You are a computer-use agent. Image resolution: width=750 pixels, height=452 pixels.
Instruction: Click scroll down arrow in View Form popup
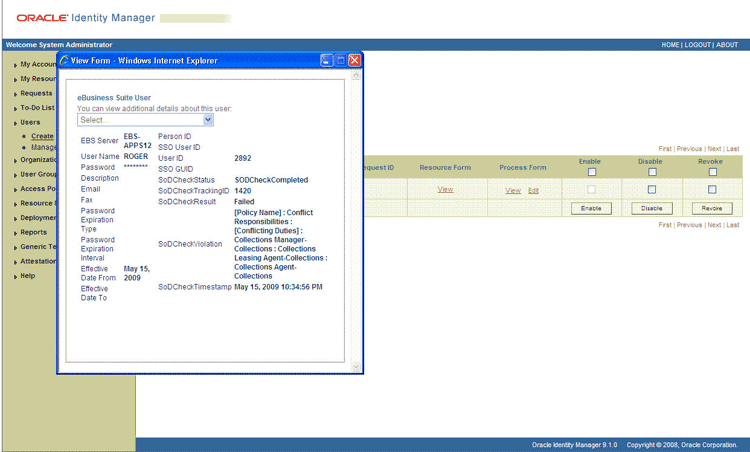[x=355, y=367]
